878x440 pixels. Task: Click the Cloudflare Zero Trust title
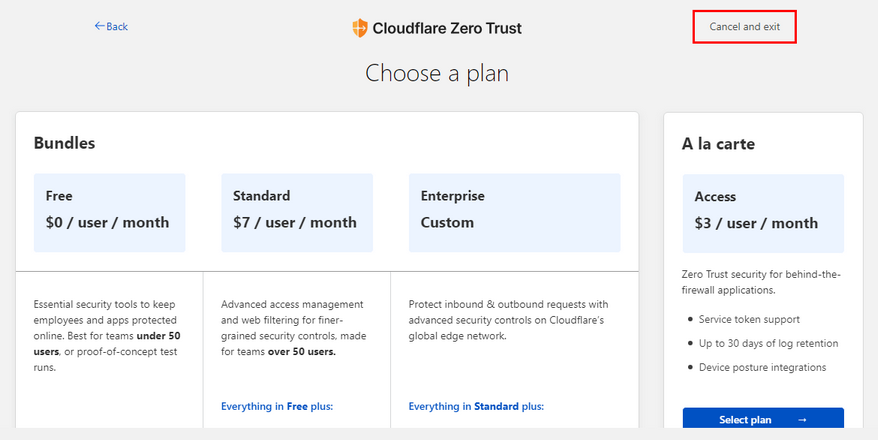(x=447, y=28)
